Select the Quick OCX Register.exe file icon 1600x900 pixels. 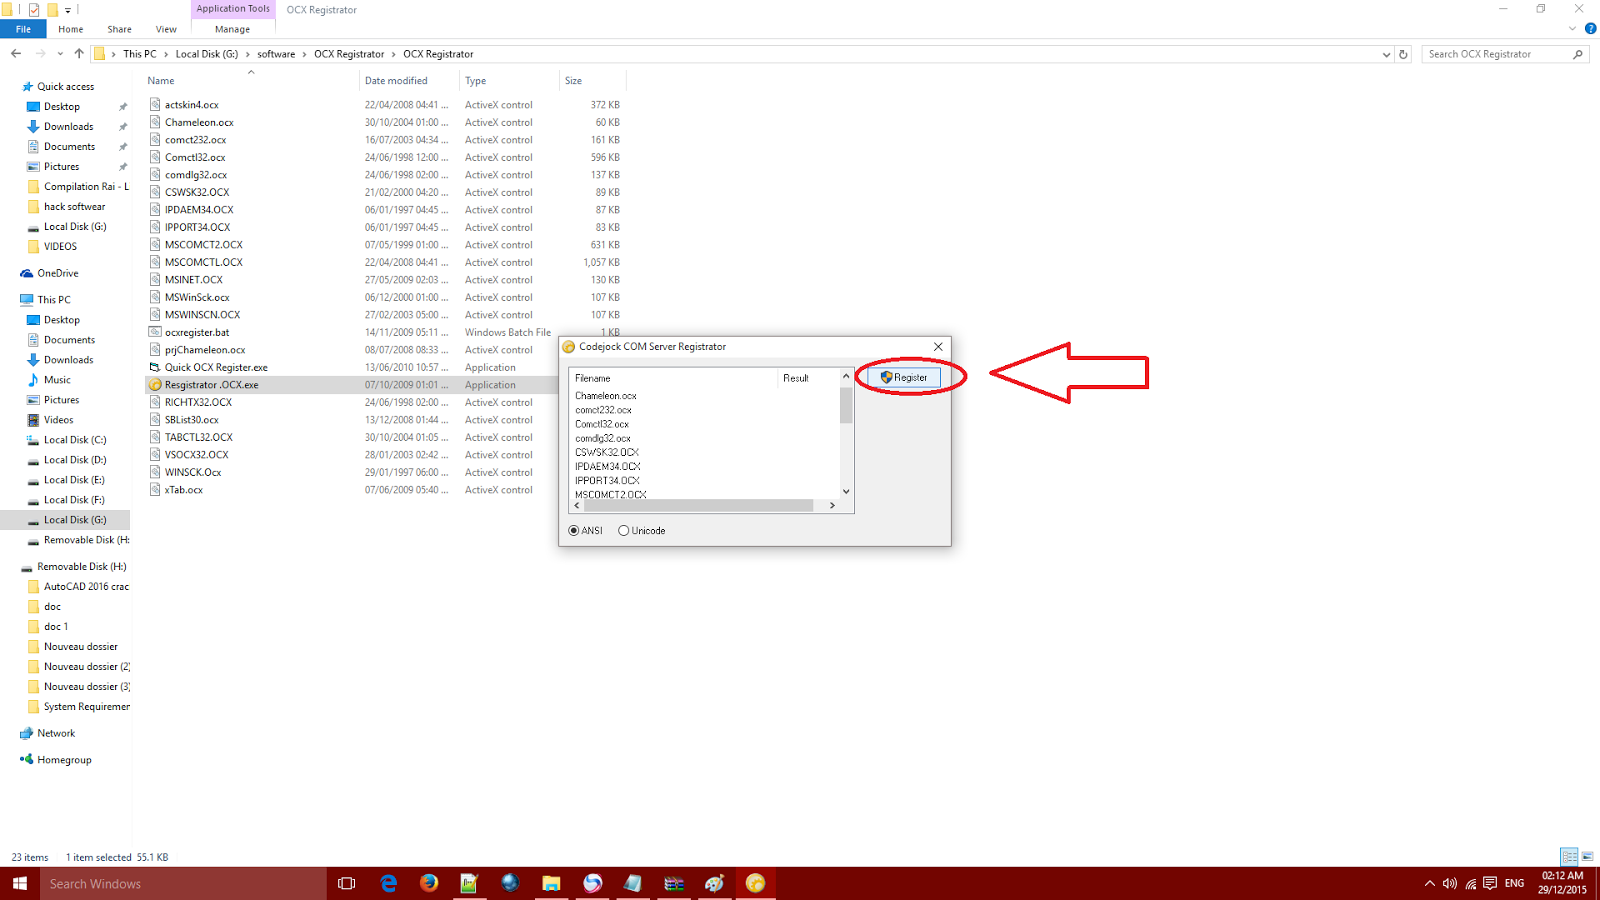click(x=155, y=367)
